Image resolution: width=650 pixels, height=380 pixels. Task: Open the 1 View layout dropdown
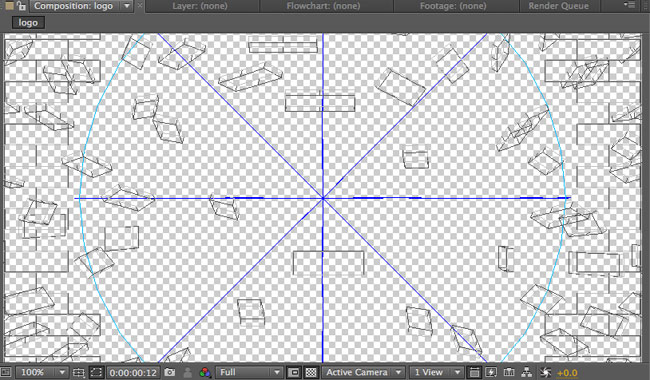click(x=437, y=372)
